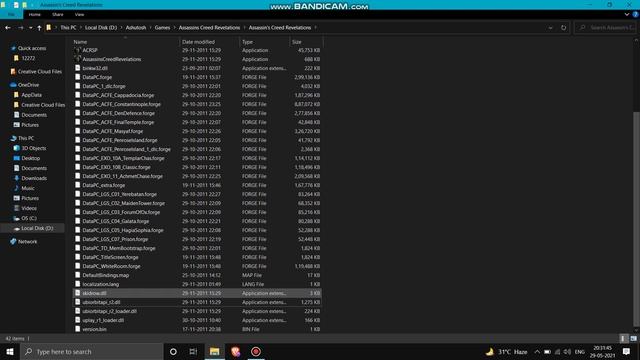The height and width of the screenshot is (360, 640).
Task: Go forward using the forward arrow
Action: coord(20,28)
